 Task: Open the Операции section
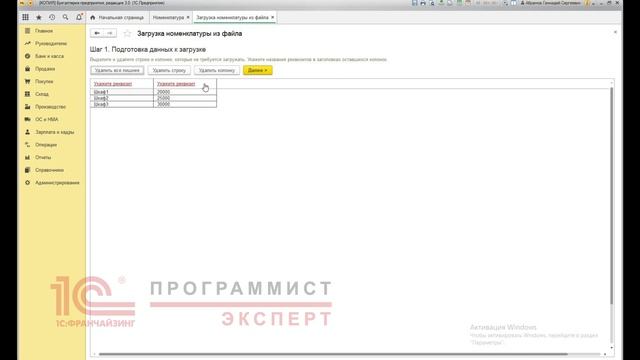46,144
